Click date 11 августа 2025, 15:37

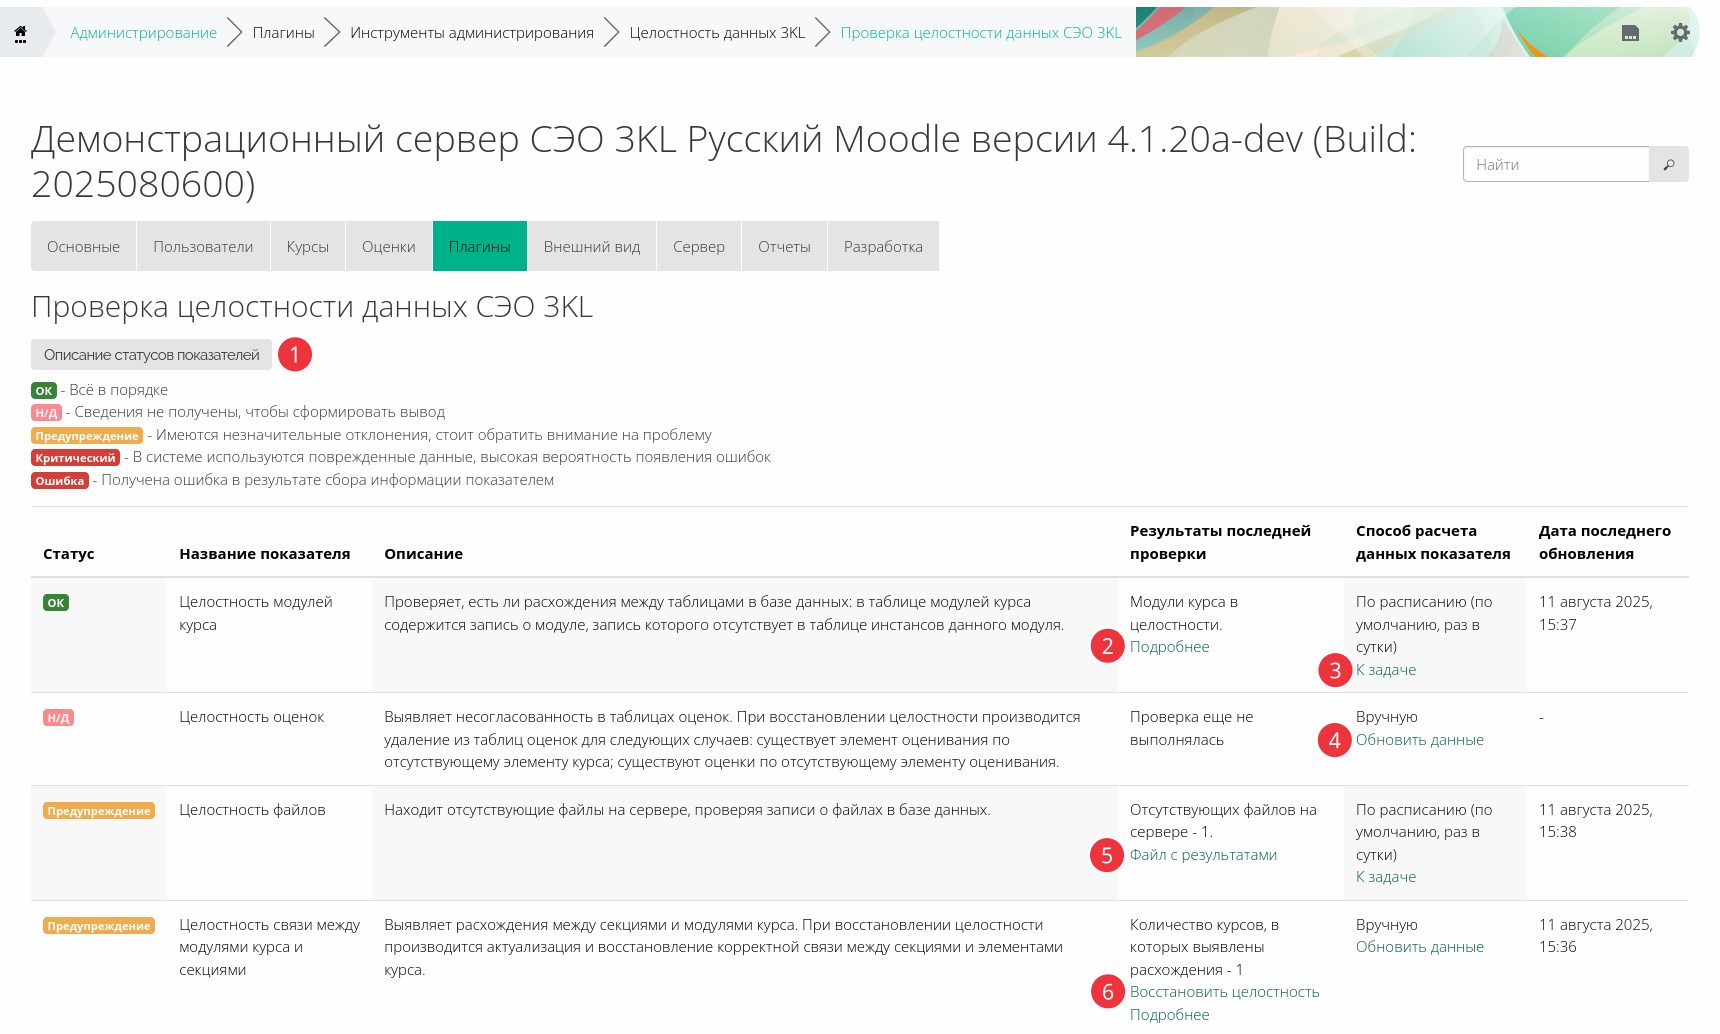click(1596, 613)
